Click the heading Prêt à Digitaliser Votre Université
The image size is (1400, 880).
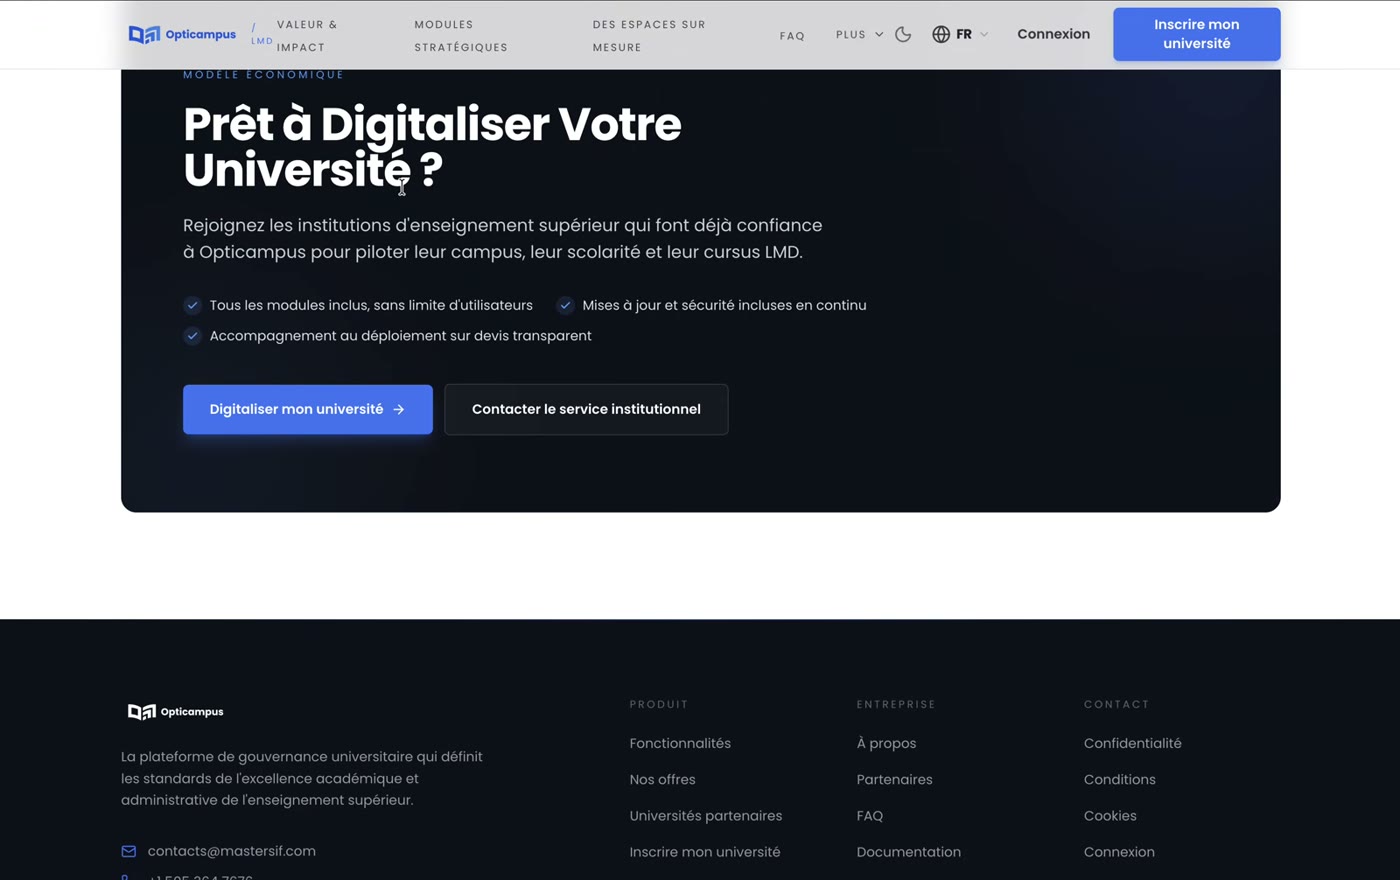coord(432,147)
